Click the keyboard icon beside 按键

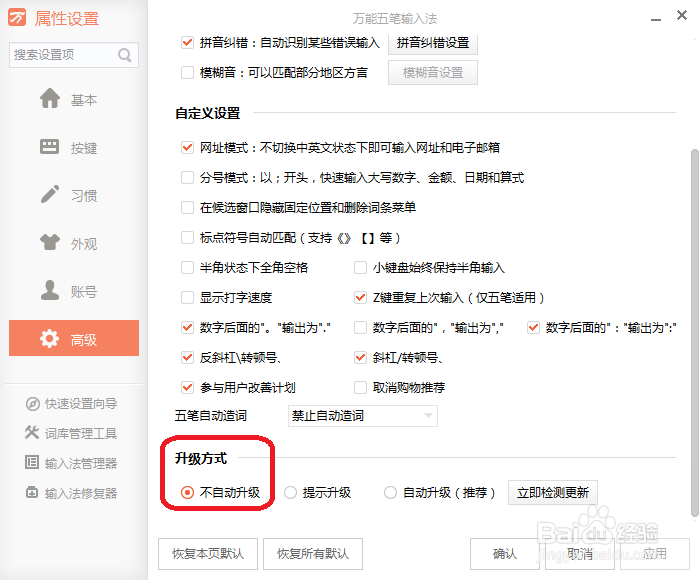pos(50,146)
